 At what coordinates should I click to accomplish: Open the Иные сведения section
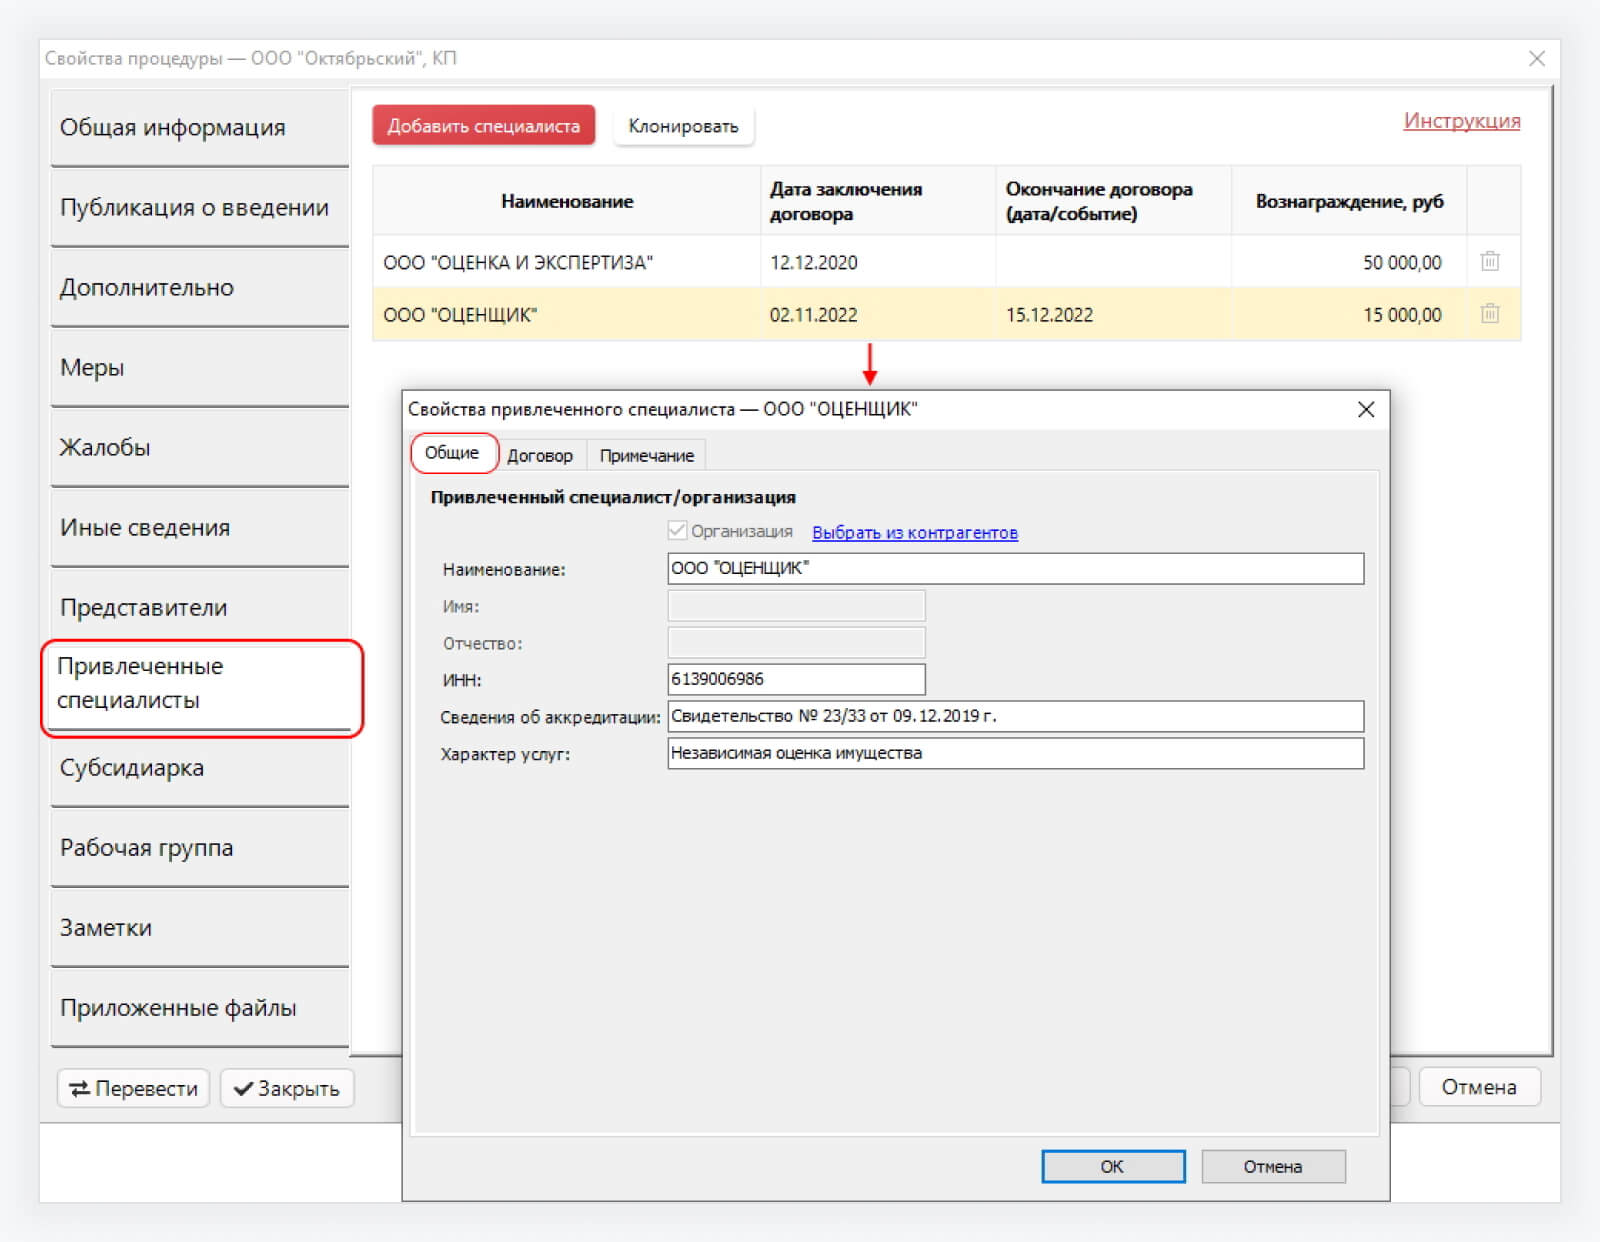[x=200, y=528]
